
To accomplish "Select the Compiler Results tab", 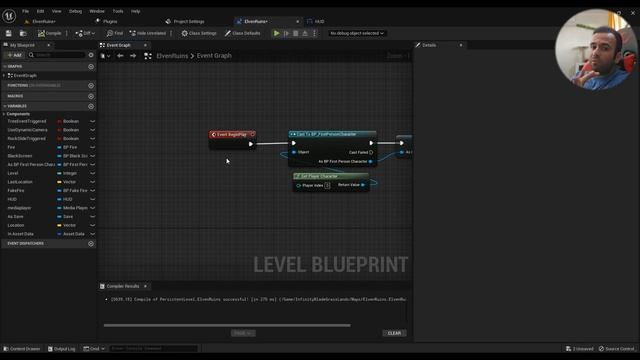I will (122, 286).
